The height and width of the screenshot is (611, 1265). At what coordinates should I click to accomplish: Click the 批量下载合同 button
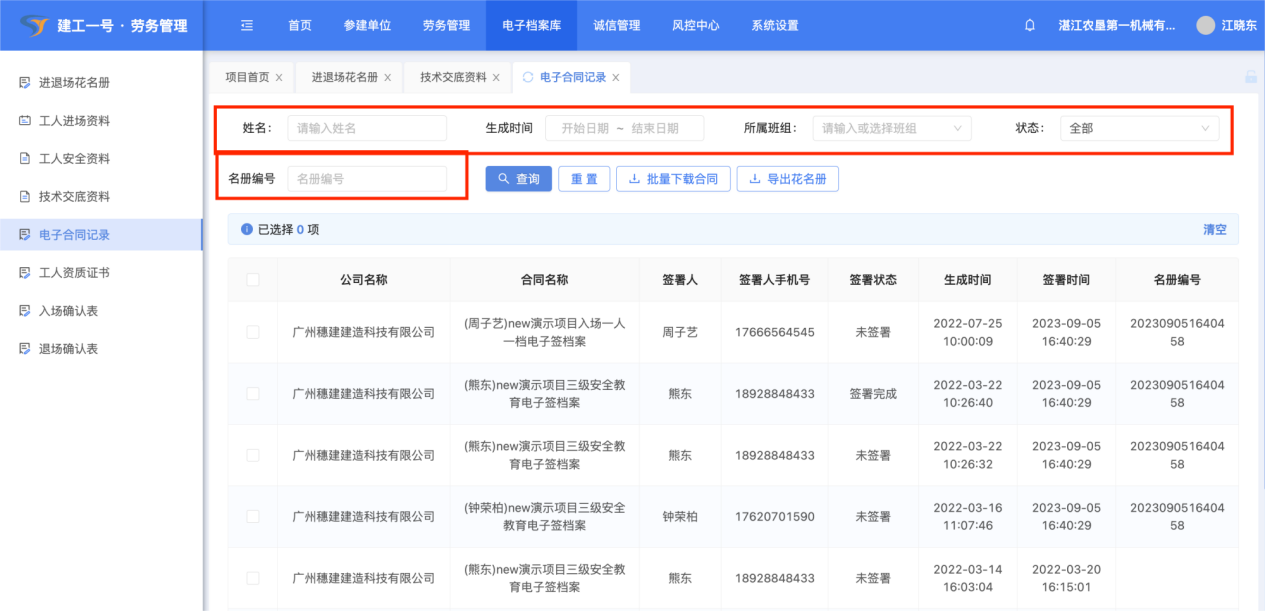(x=672, y=179)
